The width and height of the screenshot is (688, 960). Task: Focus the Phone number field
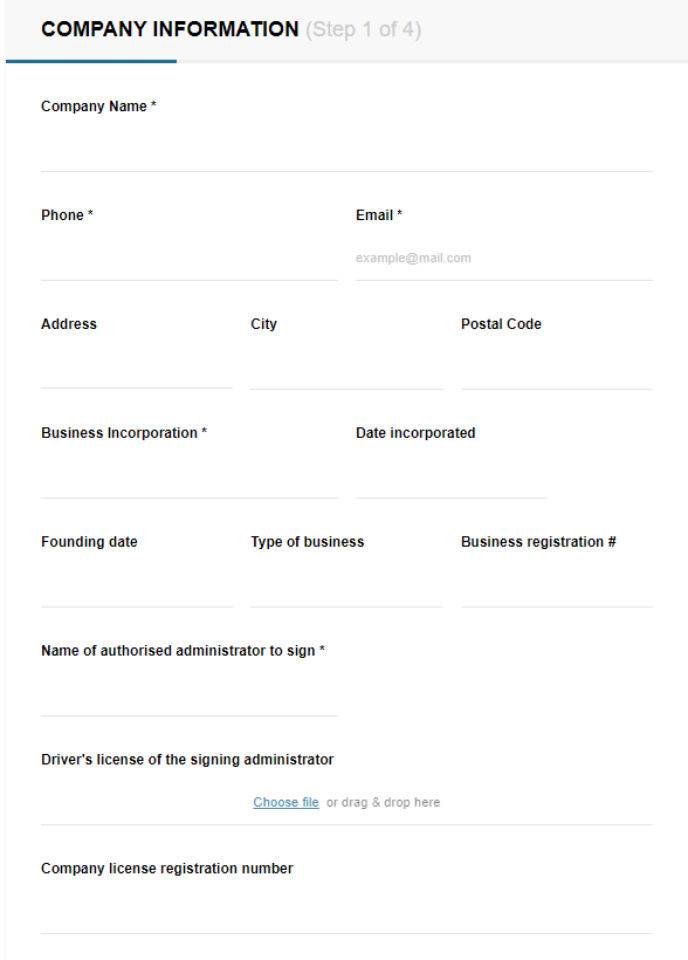pos(189,259)
